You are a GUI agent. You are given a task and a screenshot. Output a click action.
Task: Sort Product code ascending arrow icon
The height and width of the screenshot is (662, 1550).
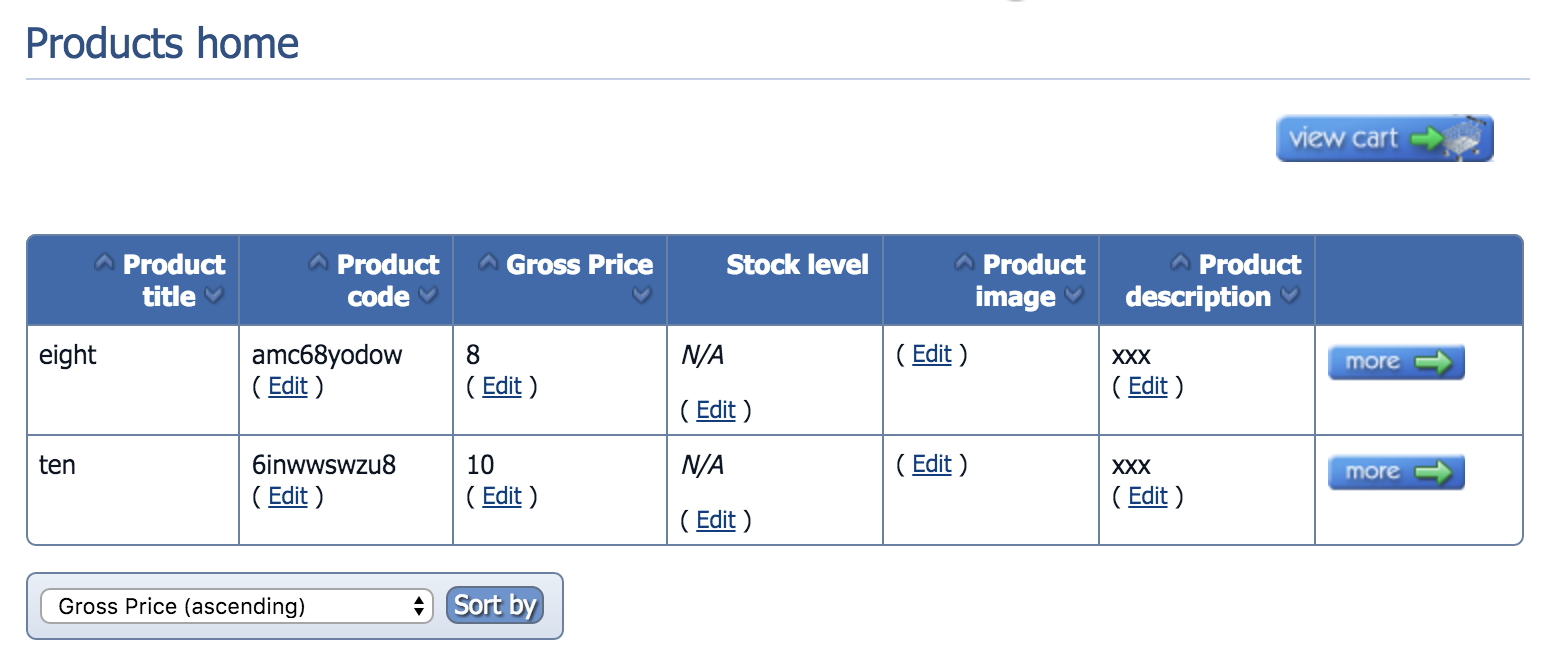tap(318, 264)
